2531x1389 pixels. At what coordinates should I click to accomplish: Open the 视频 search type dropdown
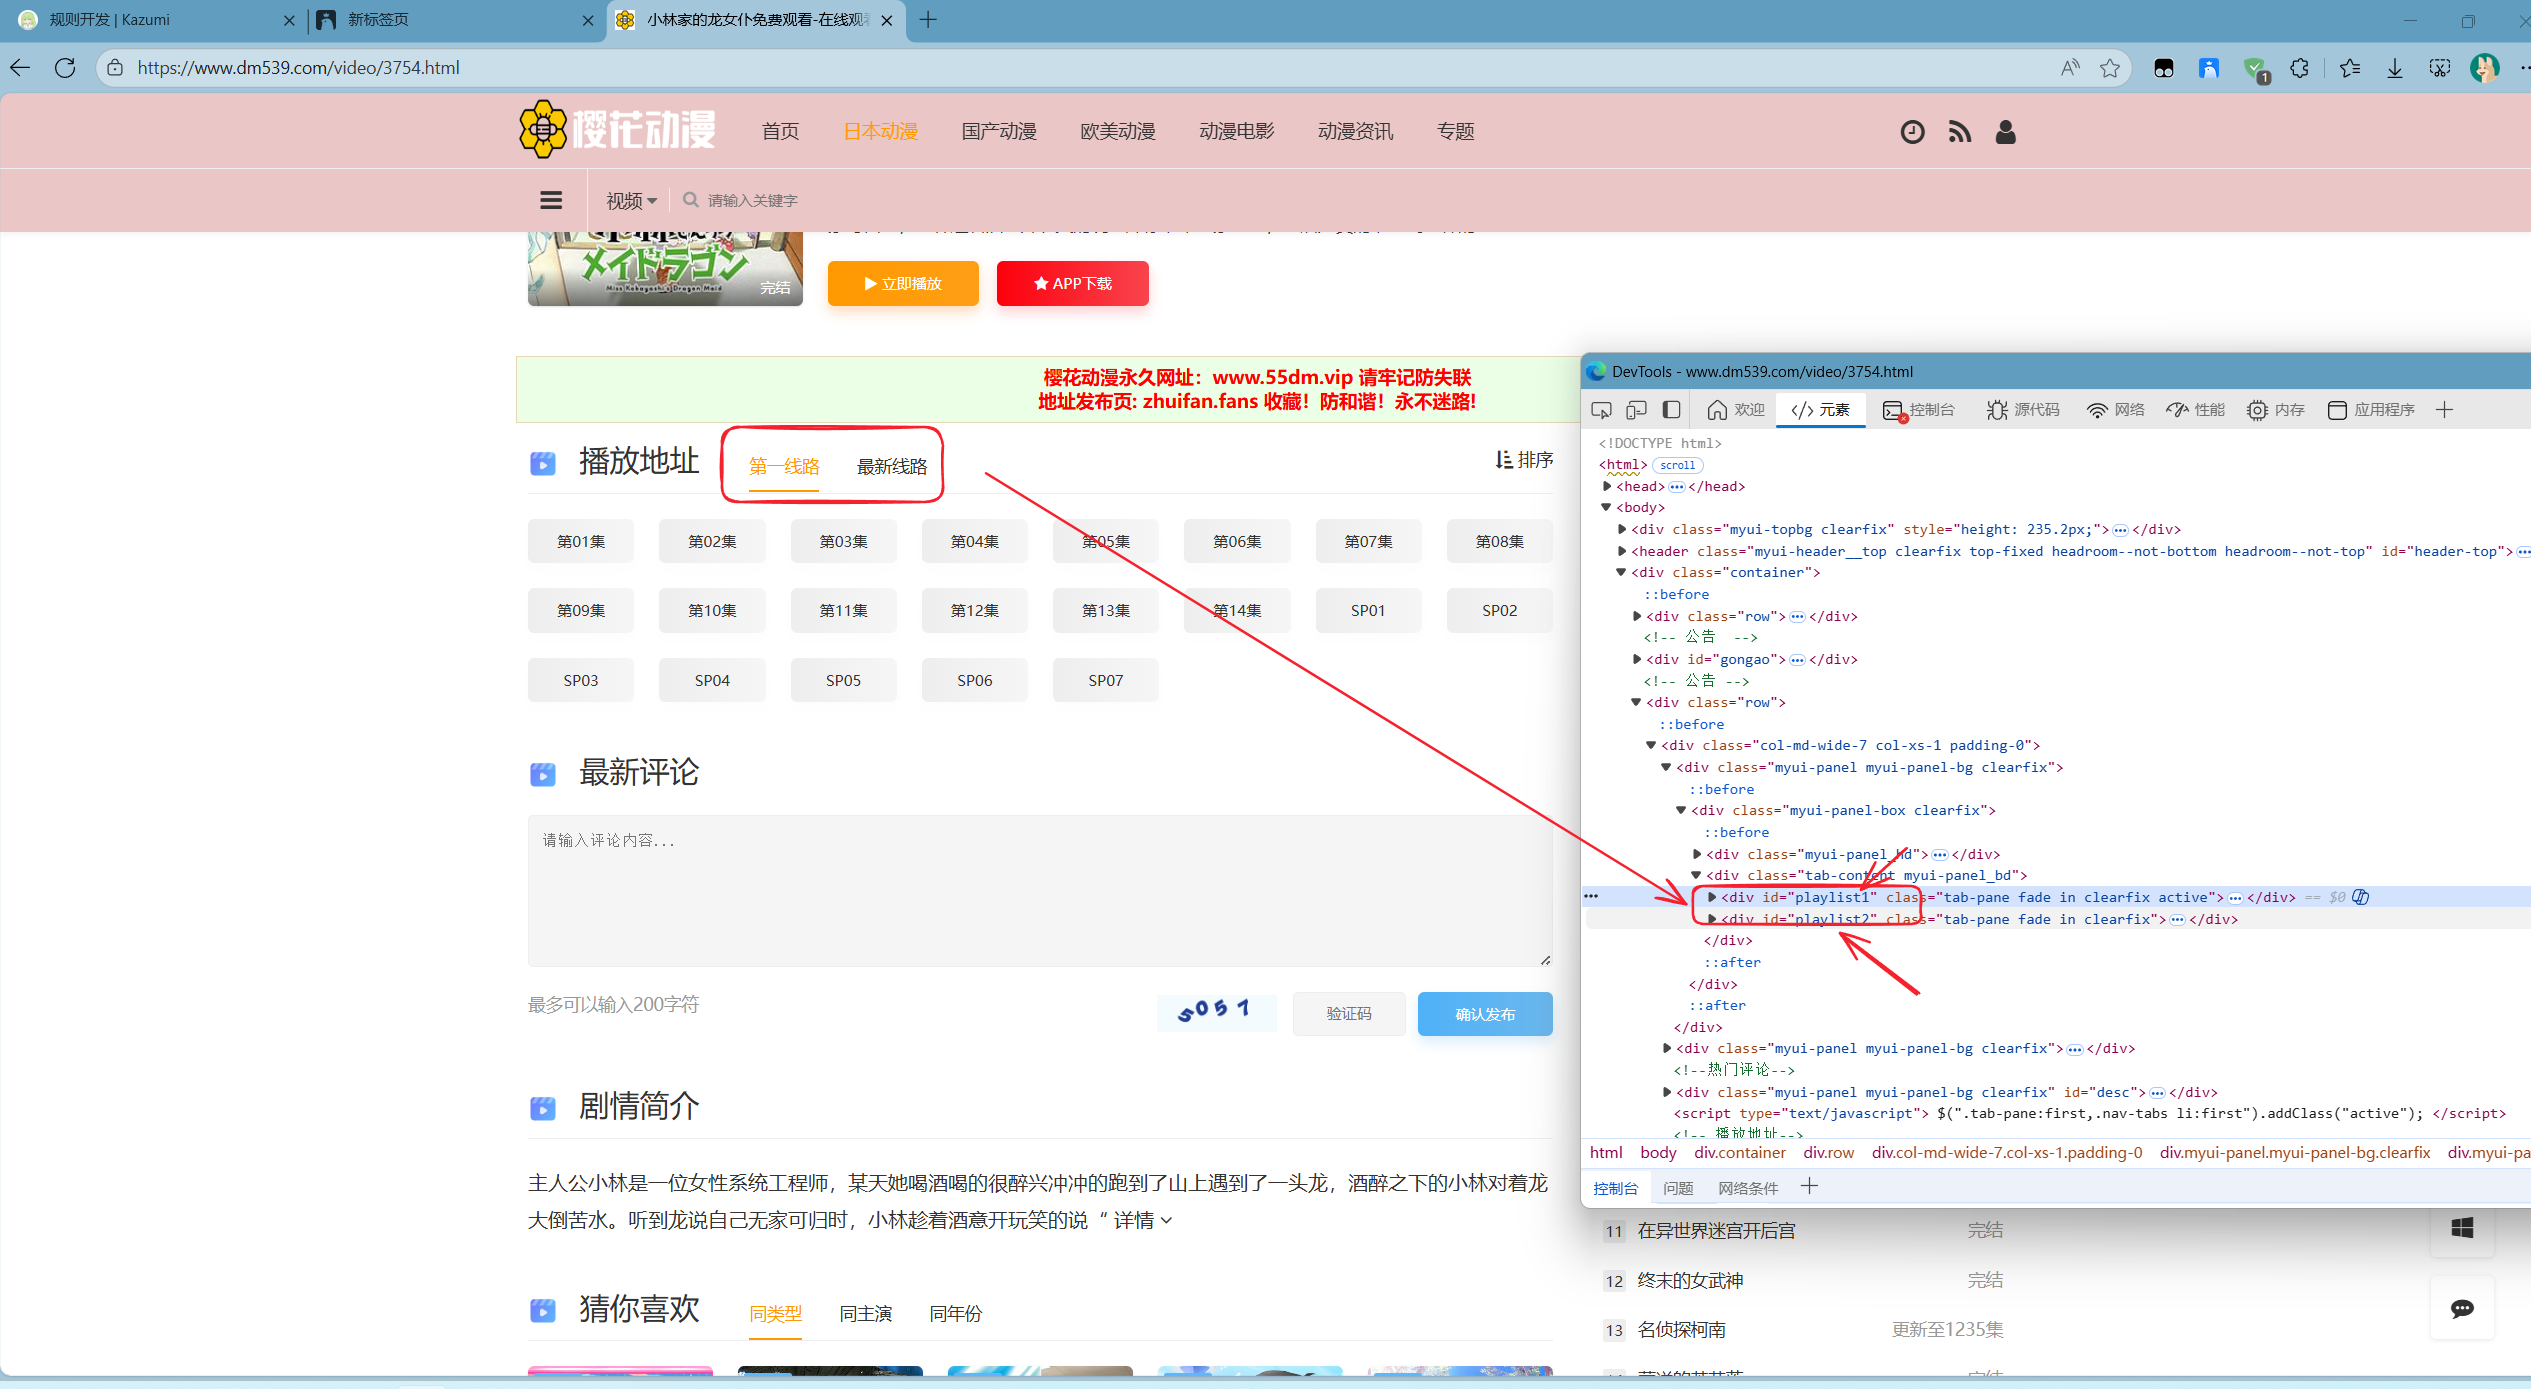click(x=631, y=201)
